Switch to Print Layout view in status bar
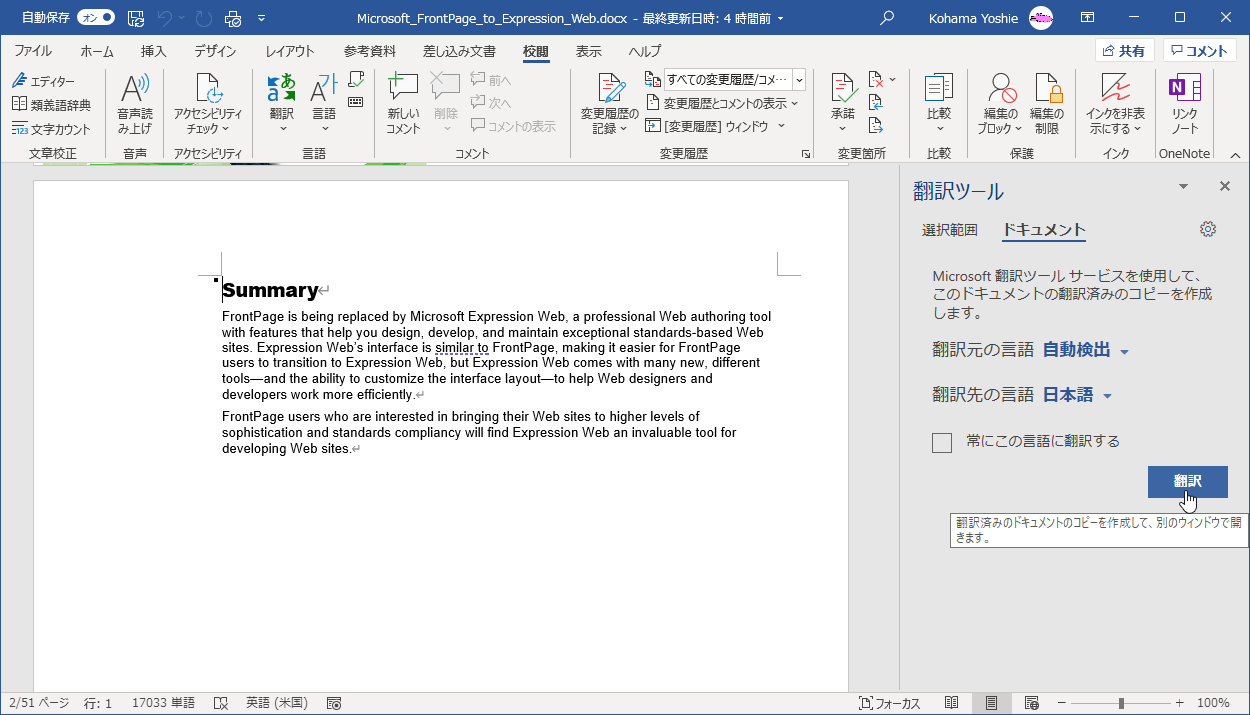1250x715 pixels. [x=991, y=703]
